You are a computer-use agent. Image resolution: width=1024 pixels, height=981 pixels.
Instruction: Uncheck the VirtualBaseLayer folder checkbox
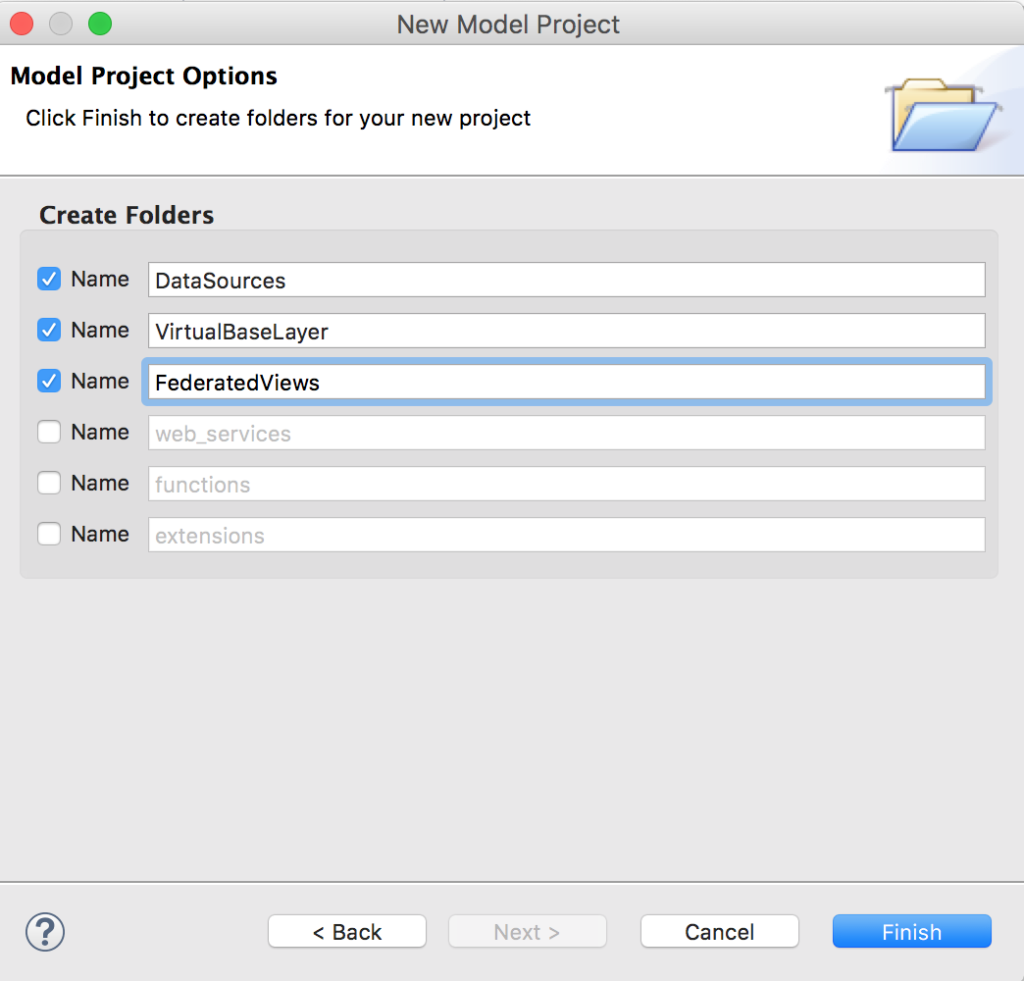(49, 330)
